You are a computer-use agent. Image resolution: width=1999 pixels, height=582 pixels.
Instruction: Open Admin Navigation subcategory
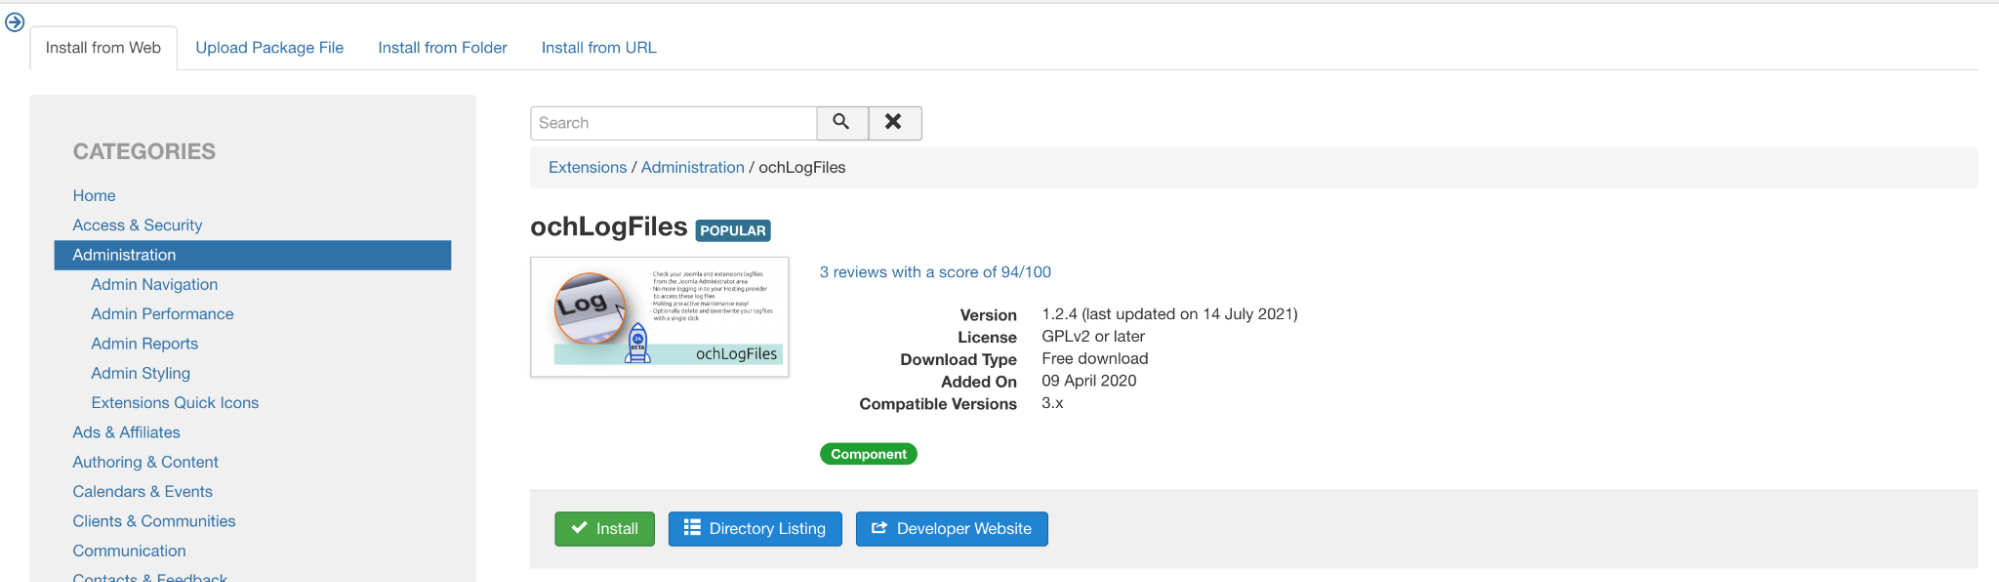154,284
